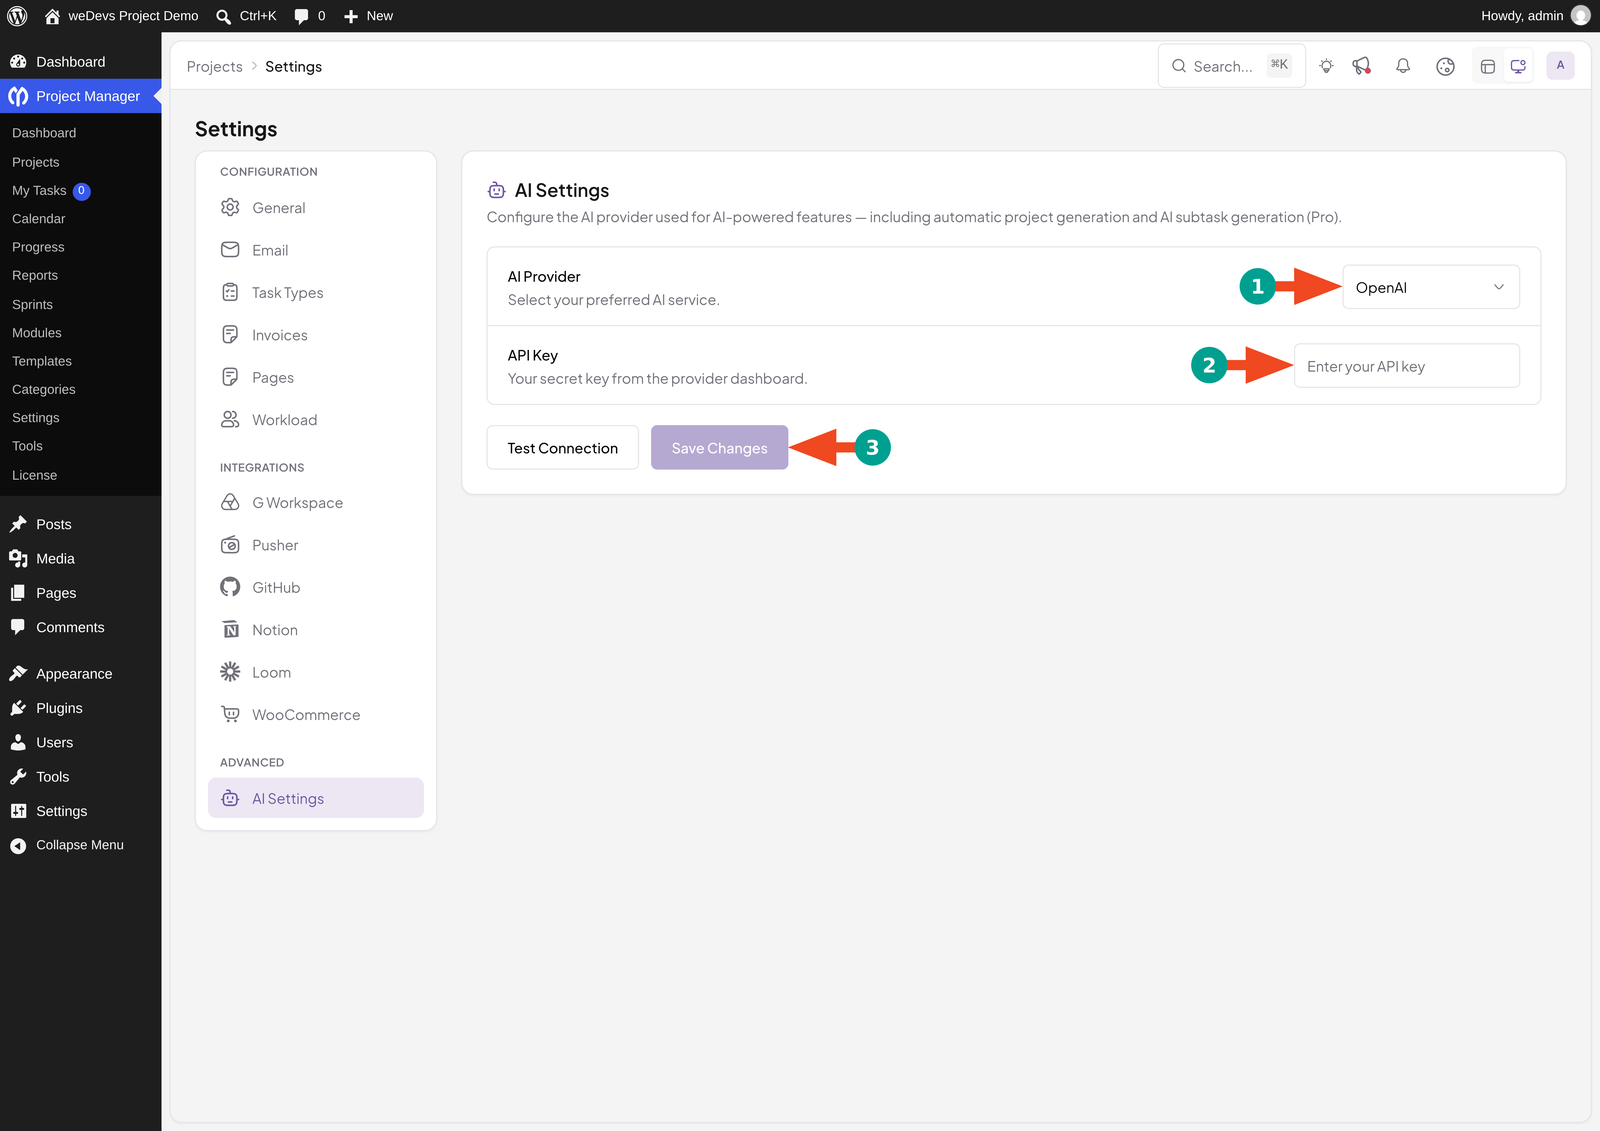Open Pusher integration settings
Screen dimensions: 1600x1131
click(315, 545)
